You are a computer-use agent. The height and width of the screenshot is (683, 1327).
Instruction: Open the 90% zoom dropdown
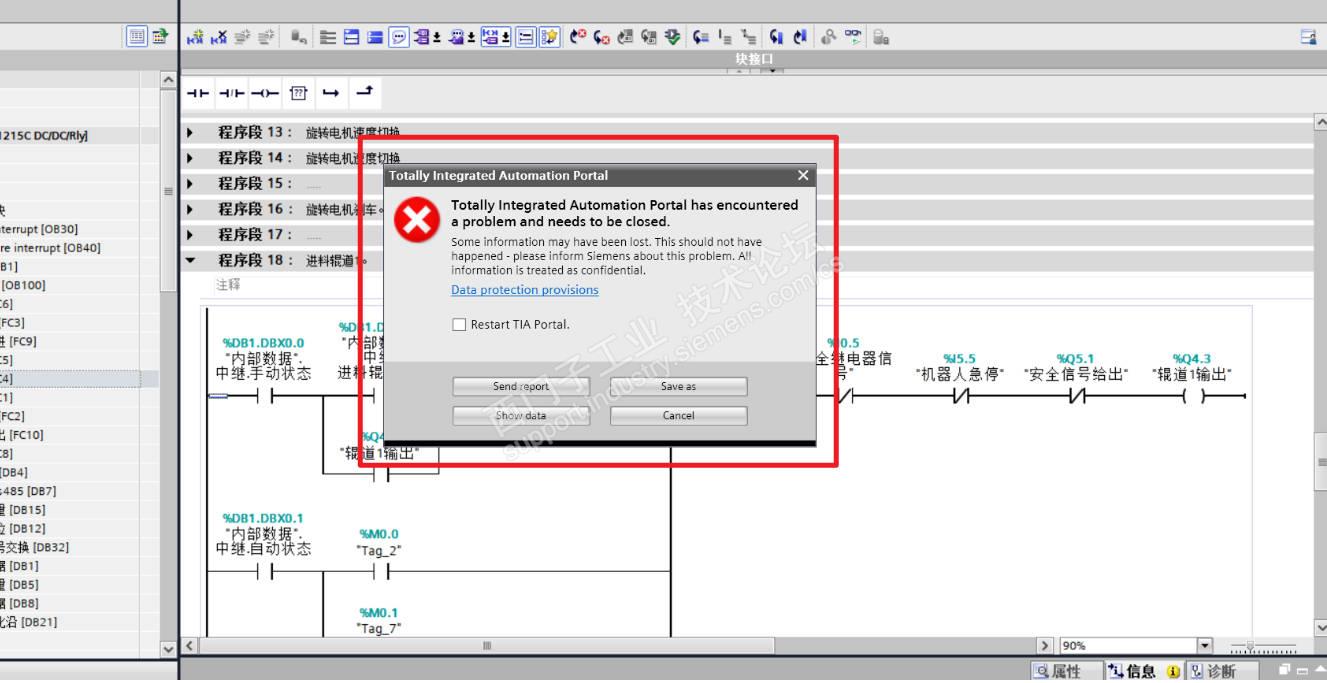tap(1205, 646)
